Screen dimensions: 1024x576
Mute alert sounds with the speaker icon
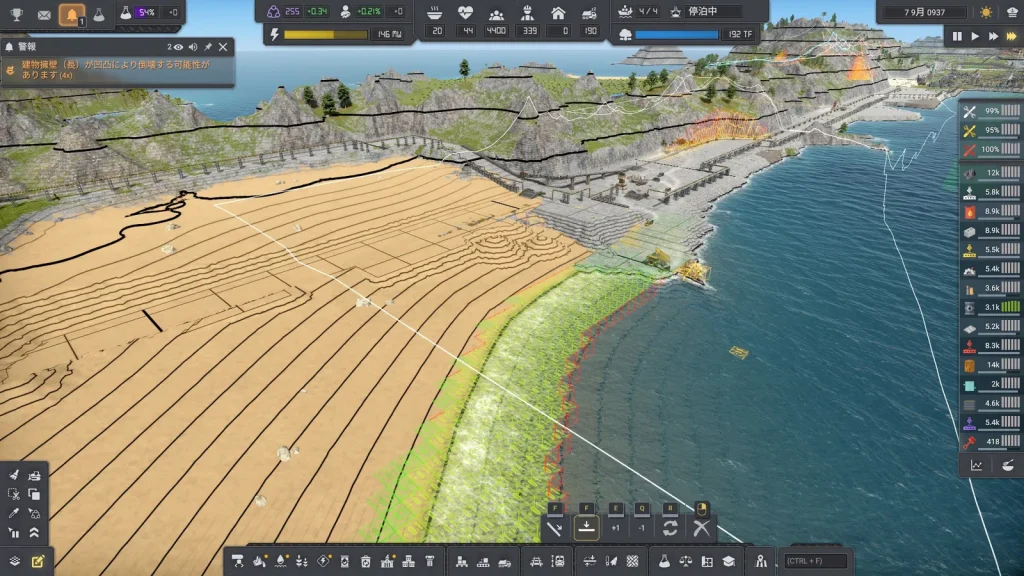click(x=193, y=47)
